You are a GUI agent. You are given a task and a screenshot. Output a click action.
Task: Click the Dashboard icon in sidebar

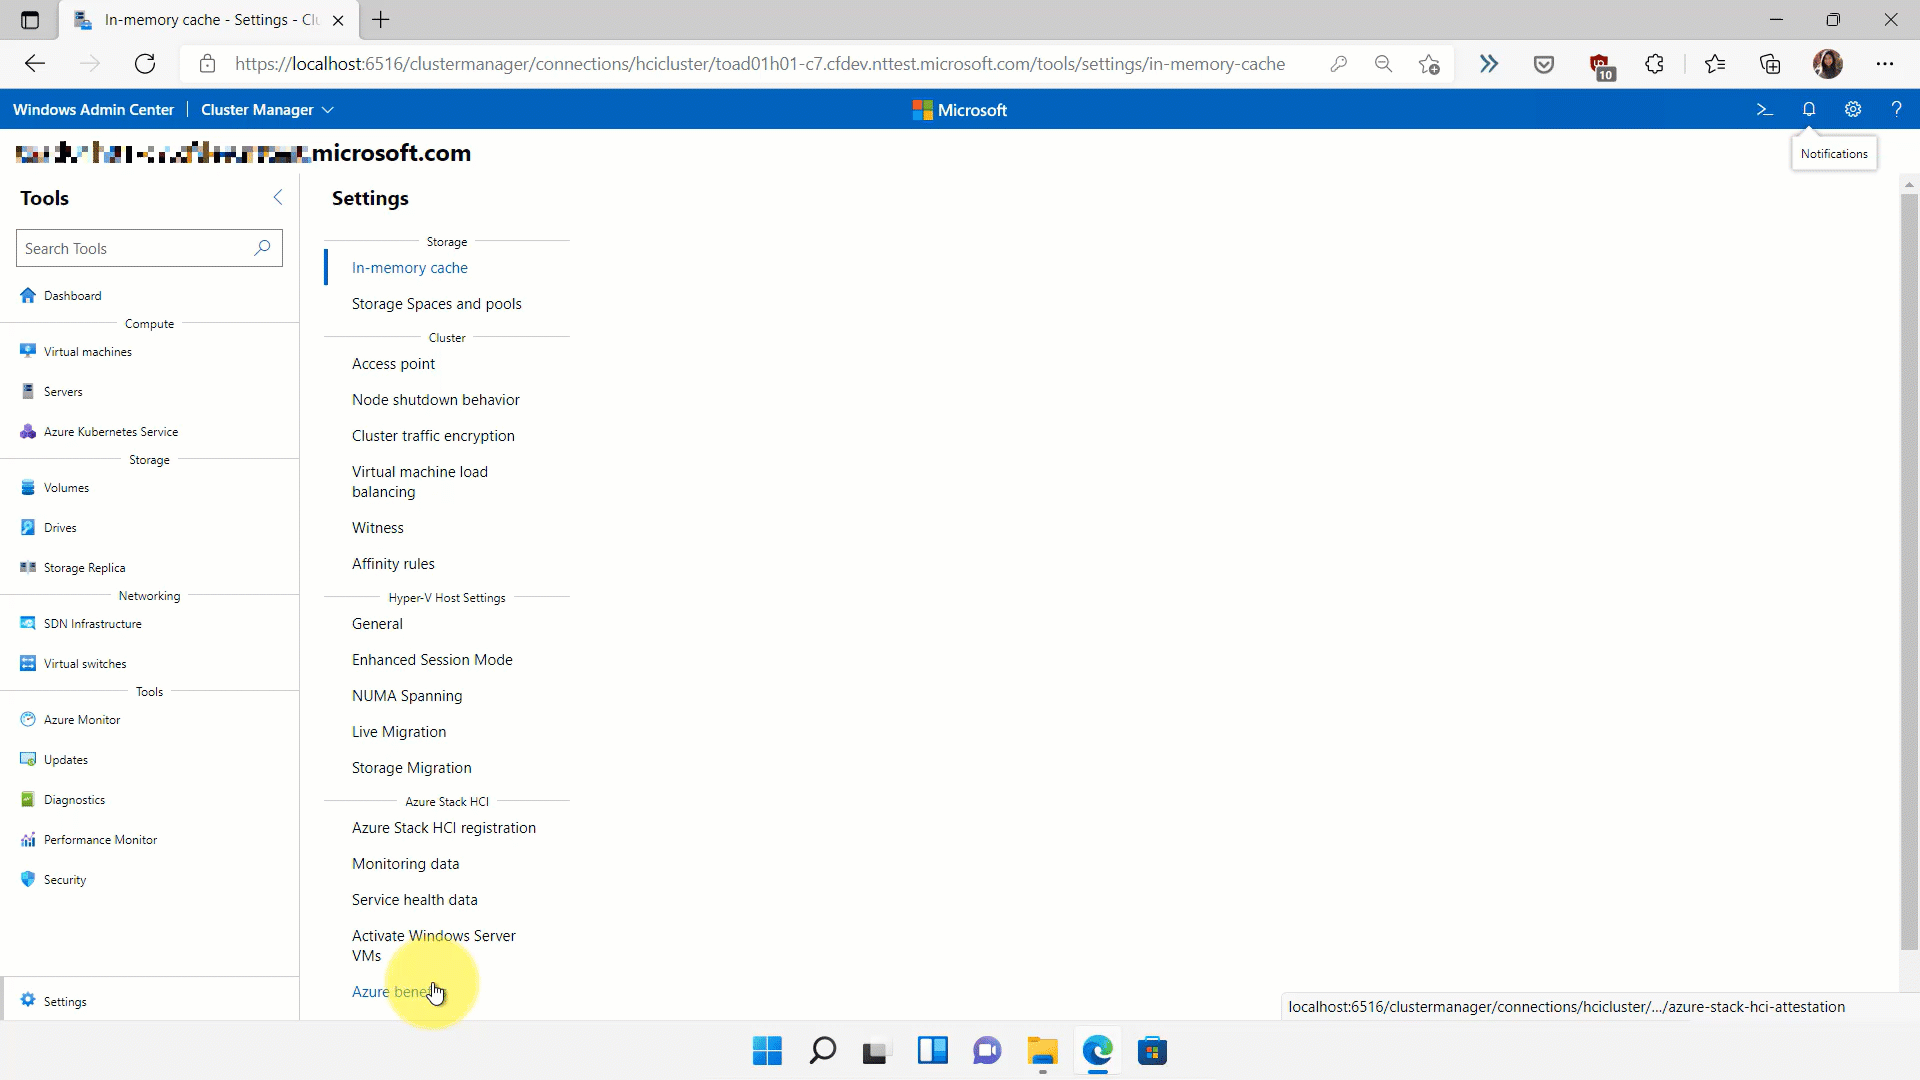coord(28,294)
